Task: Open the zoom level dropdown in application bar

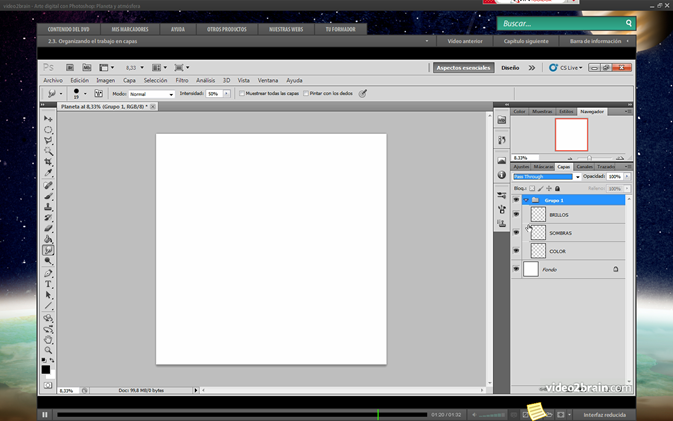Action: pos(142,67)
